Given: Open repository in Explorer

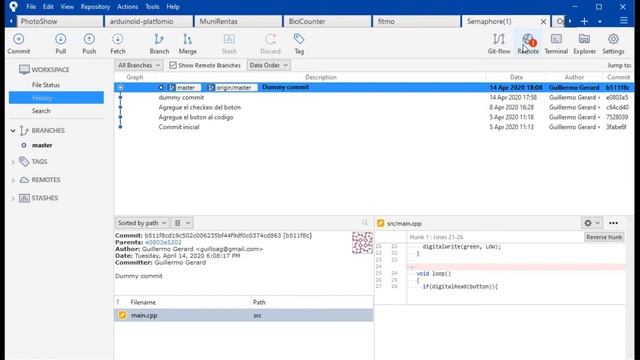Looking at the screenshot, I should pyautogui.click(x=584, y=44).
